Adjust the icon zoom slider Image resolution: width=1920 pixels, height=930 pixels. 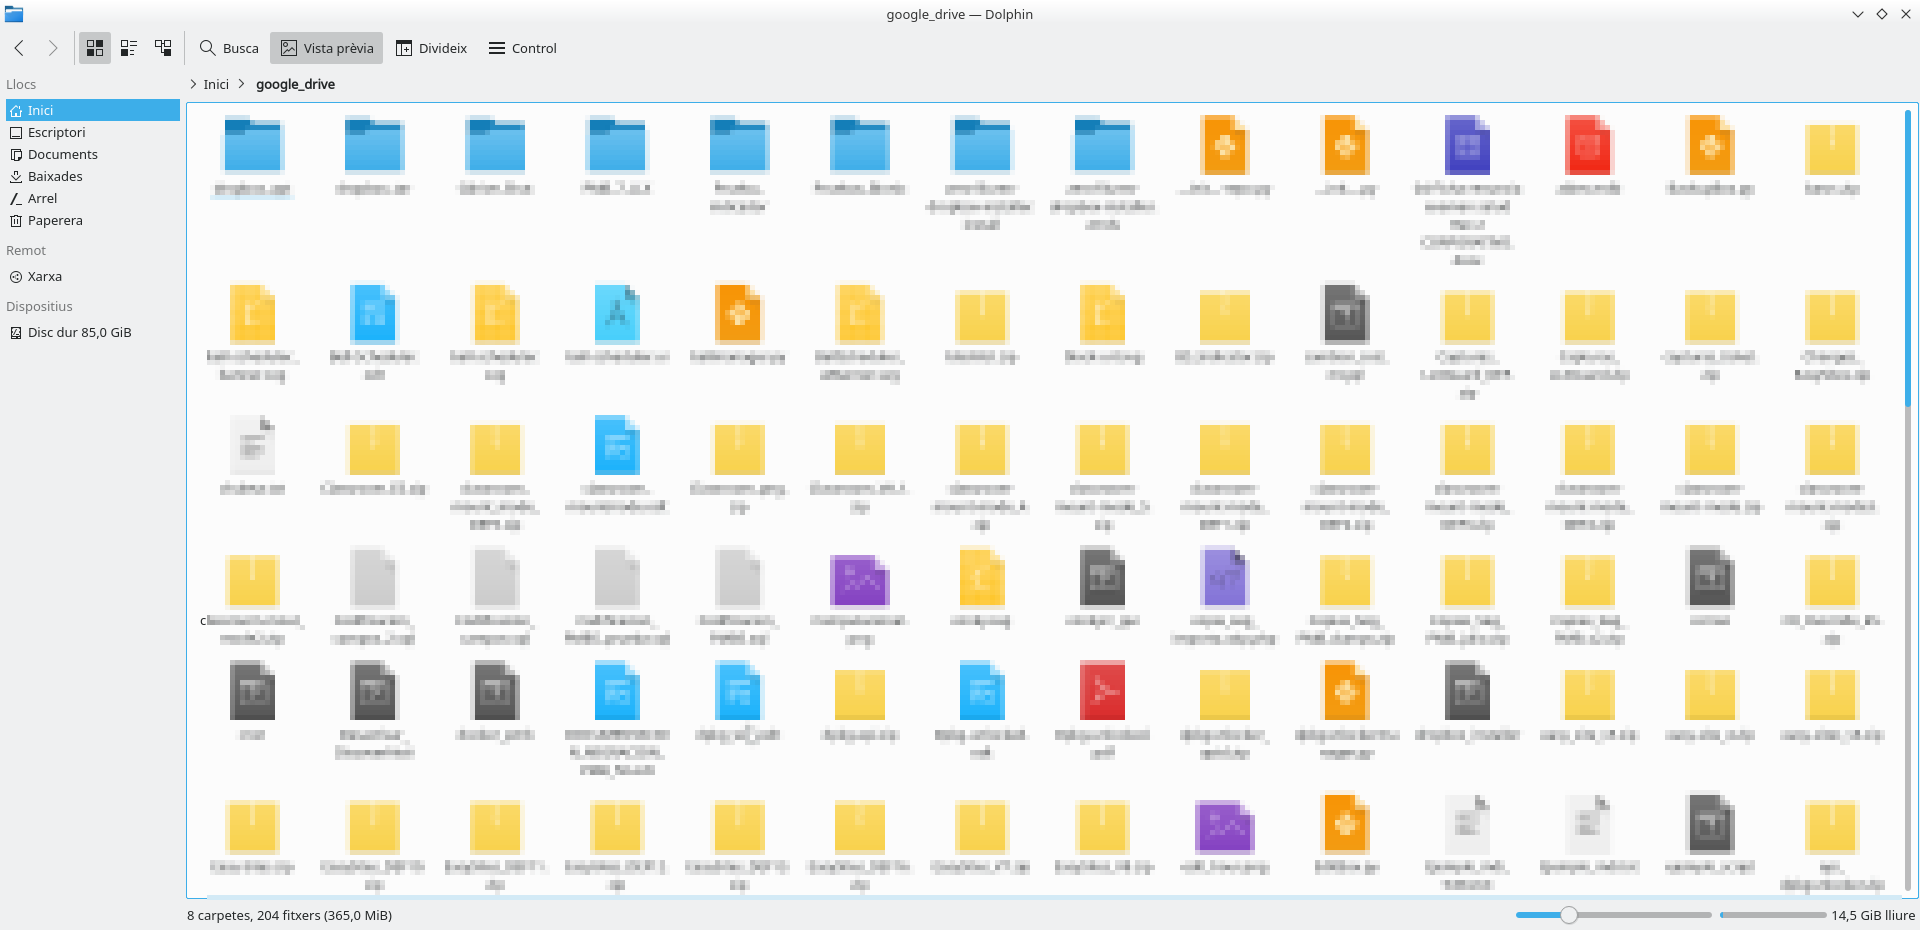point(1569,915)
